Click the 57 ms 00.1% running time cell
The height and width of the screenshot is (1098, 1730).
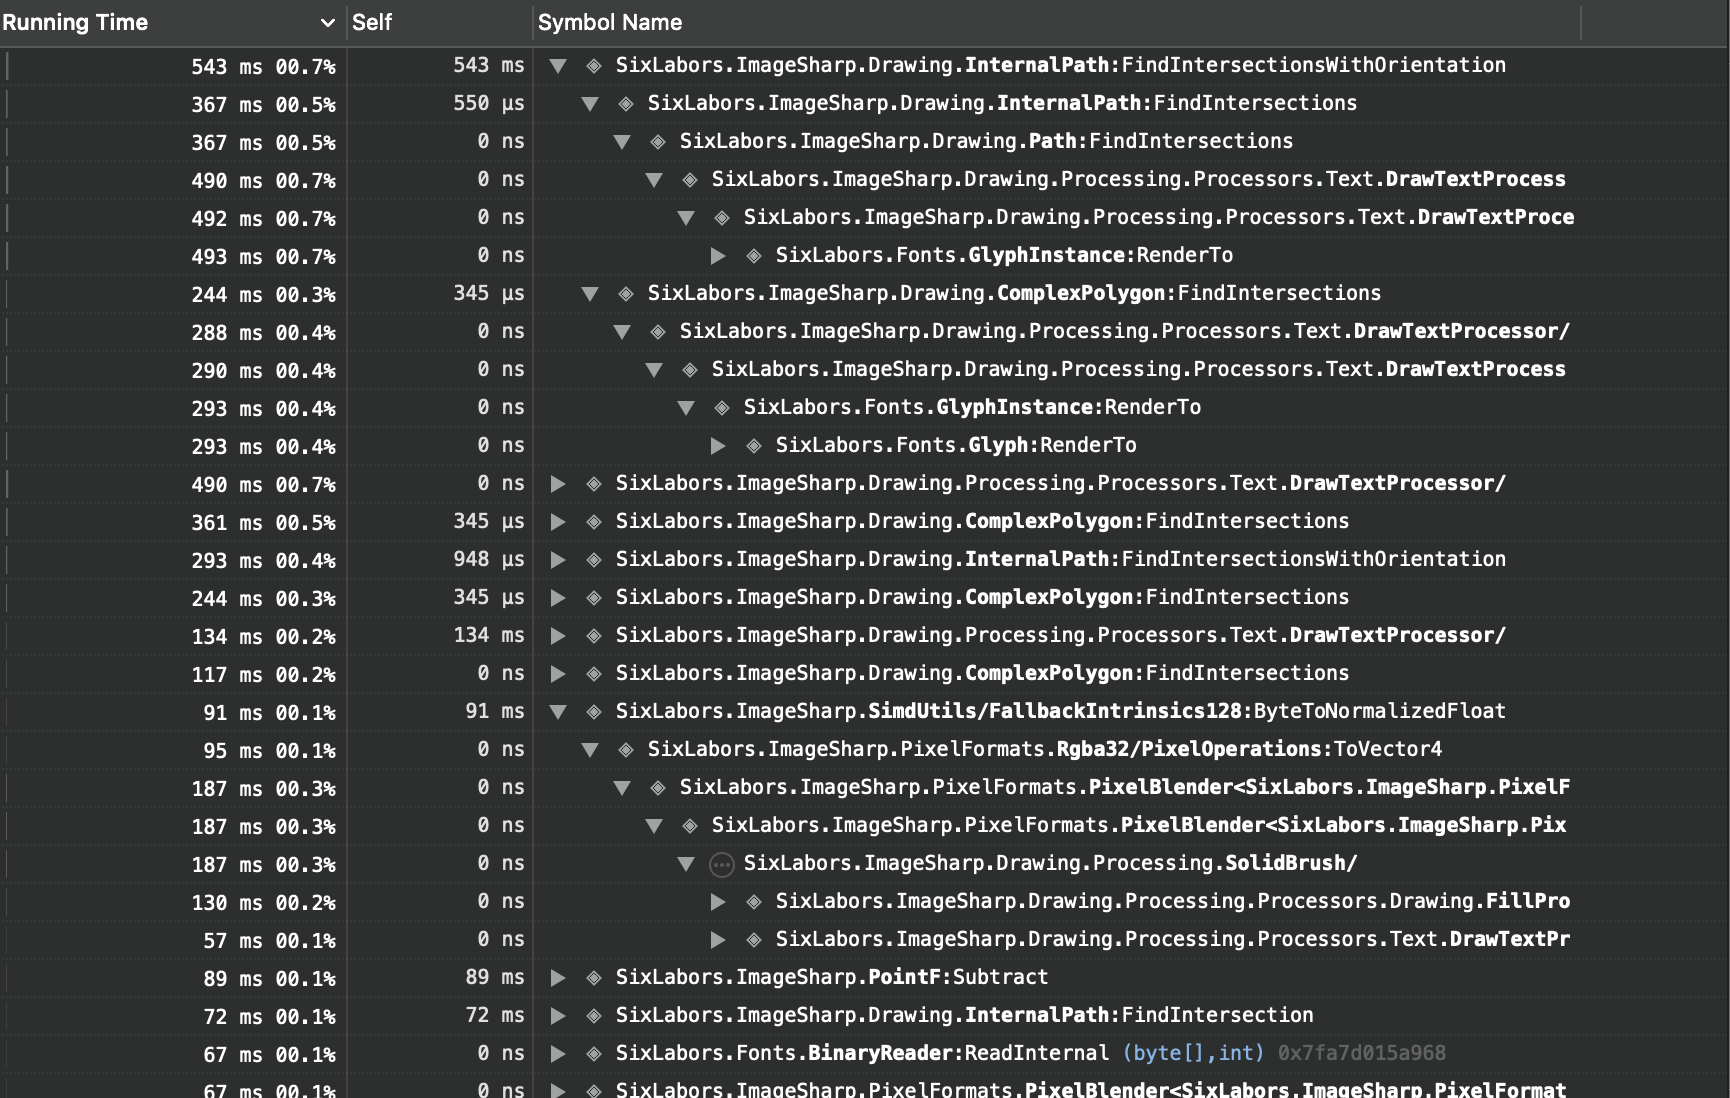click(269, 941)
